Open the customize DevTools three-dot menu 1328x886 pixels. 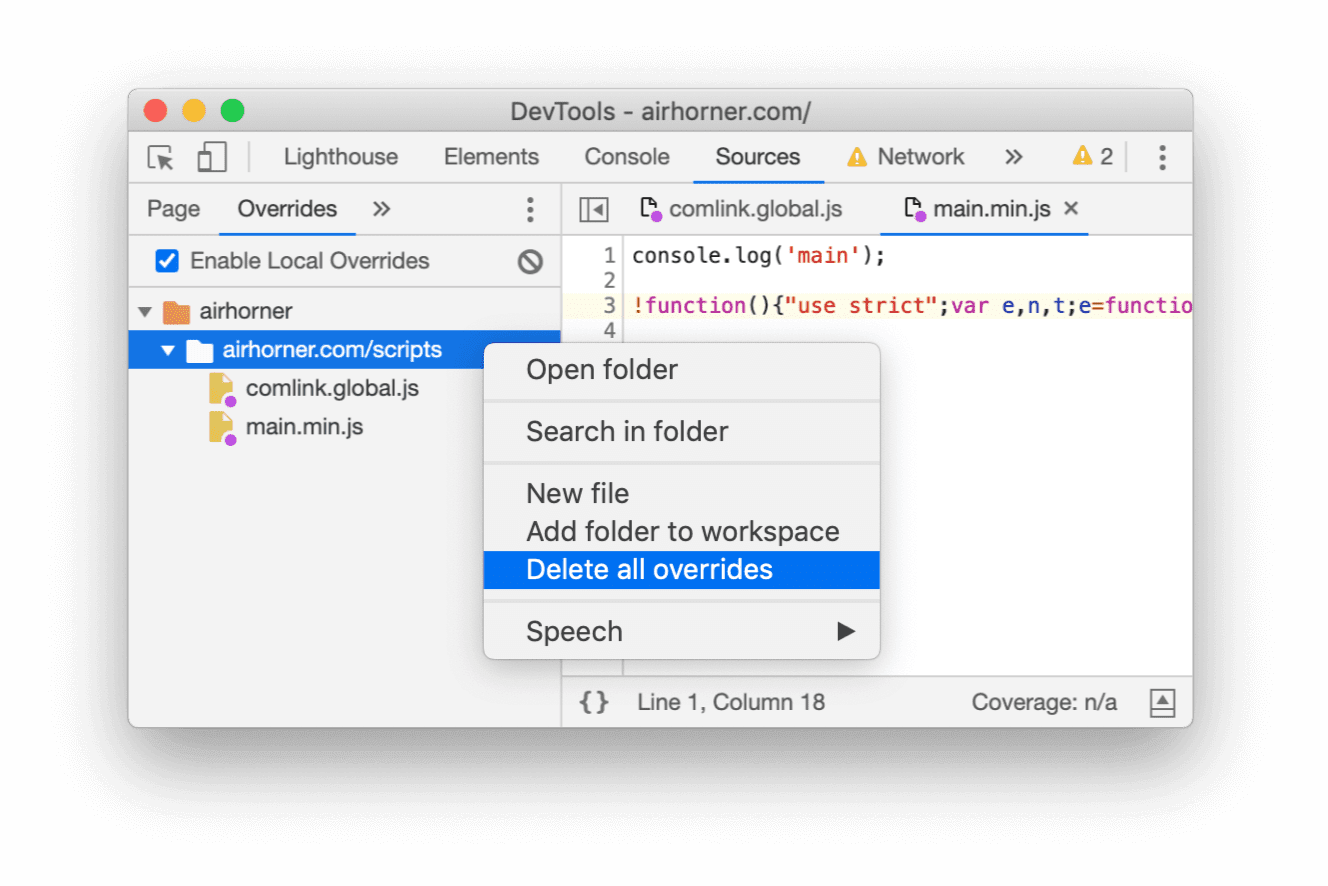(1162, 157)
